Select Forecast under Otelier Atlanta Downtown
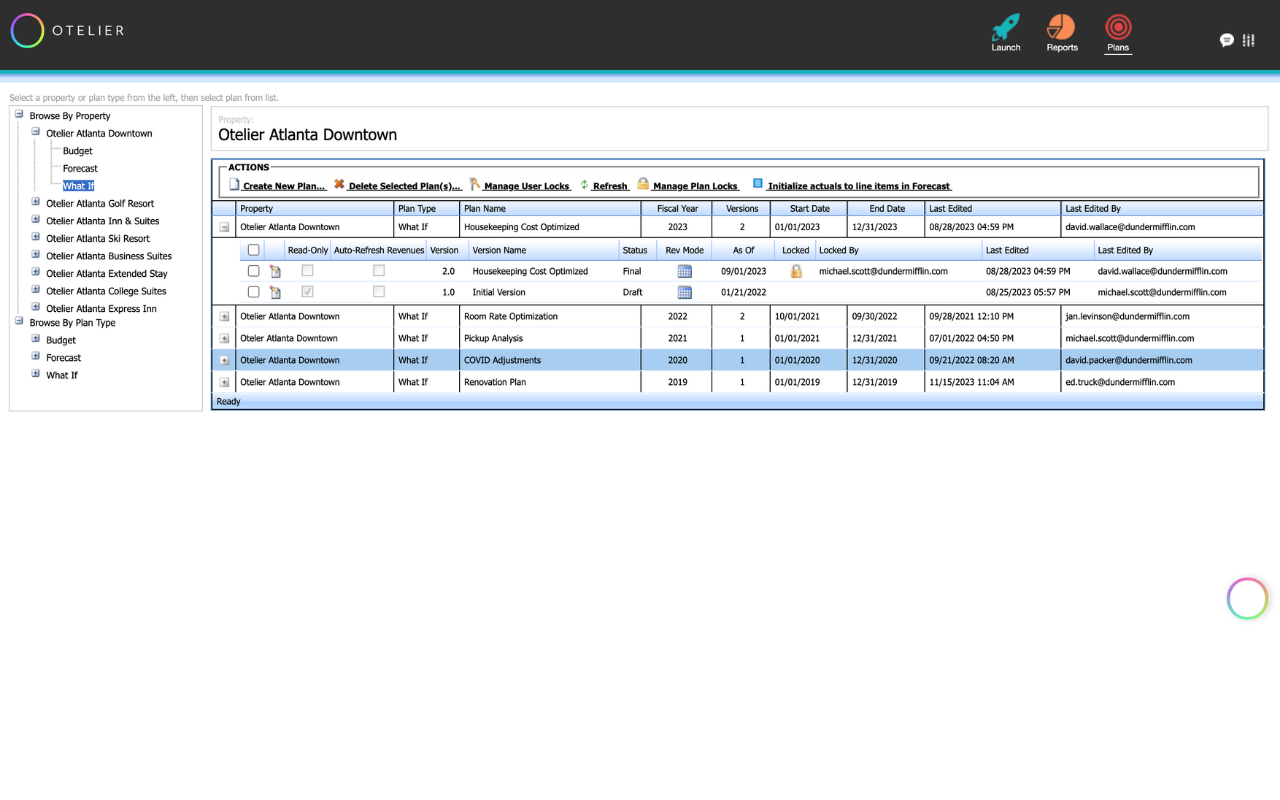The width and height of the screenshot is (1280, 800). tap(80, 169)
